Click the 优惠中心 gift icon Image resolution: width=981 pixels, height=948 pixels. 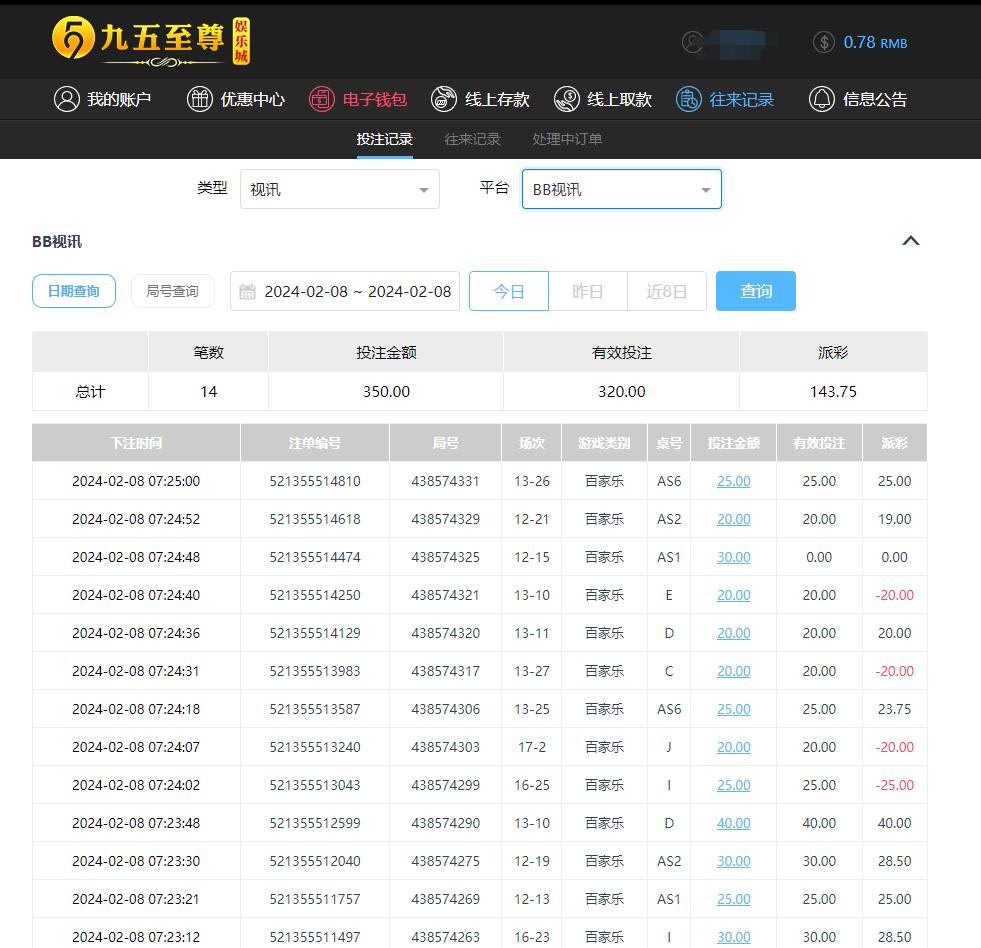tap(200, 99)
